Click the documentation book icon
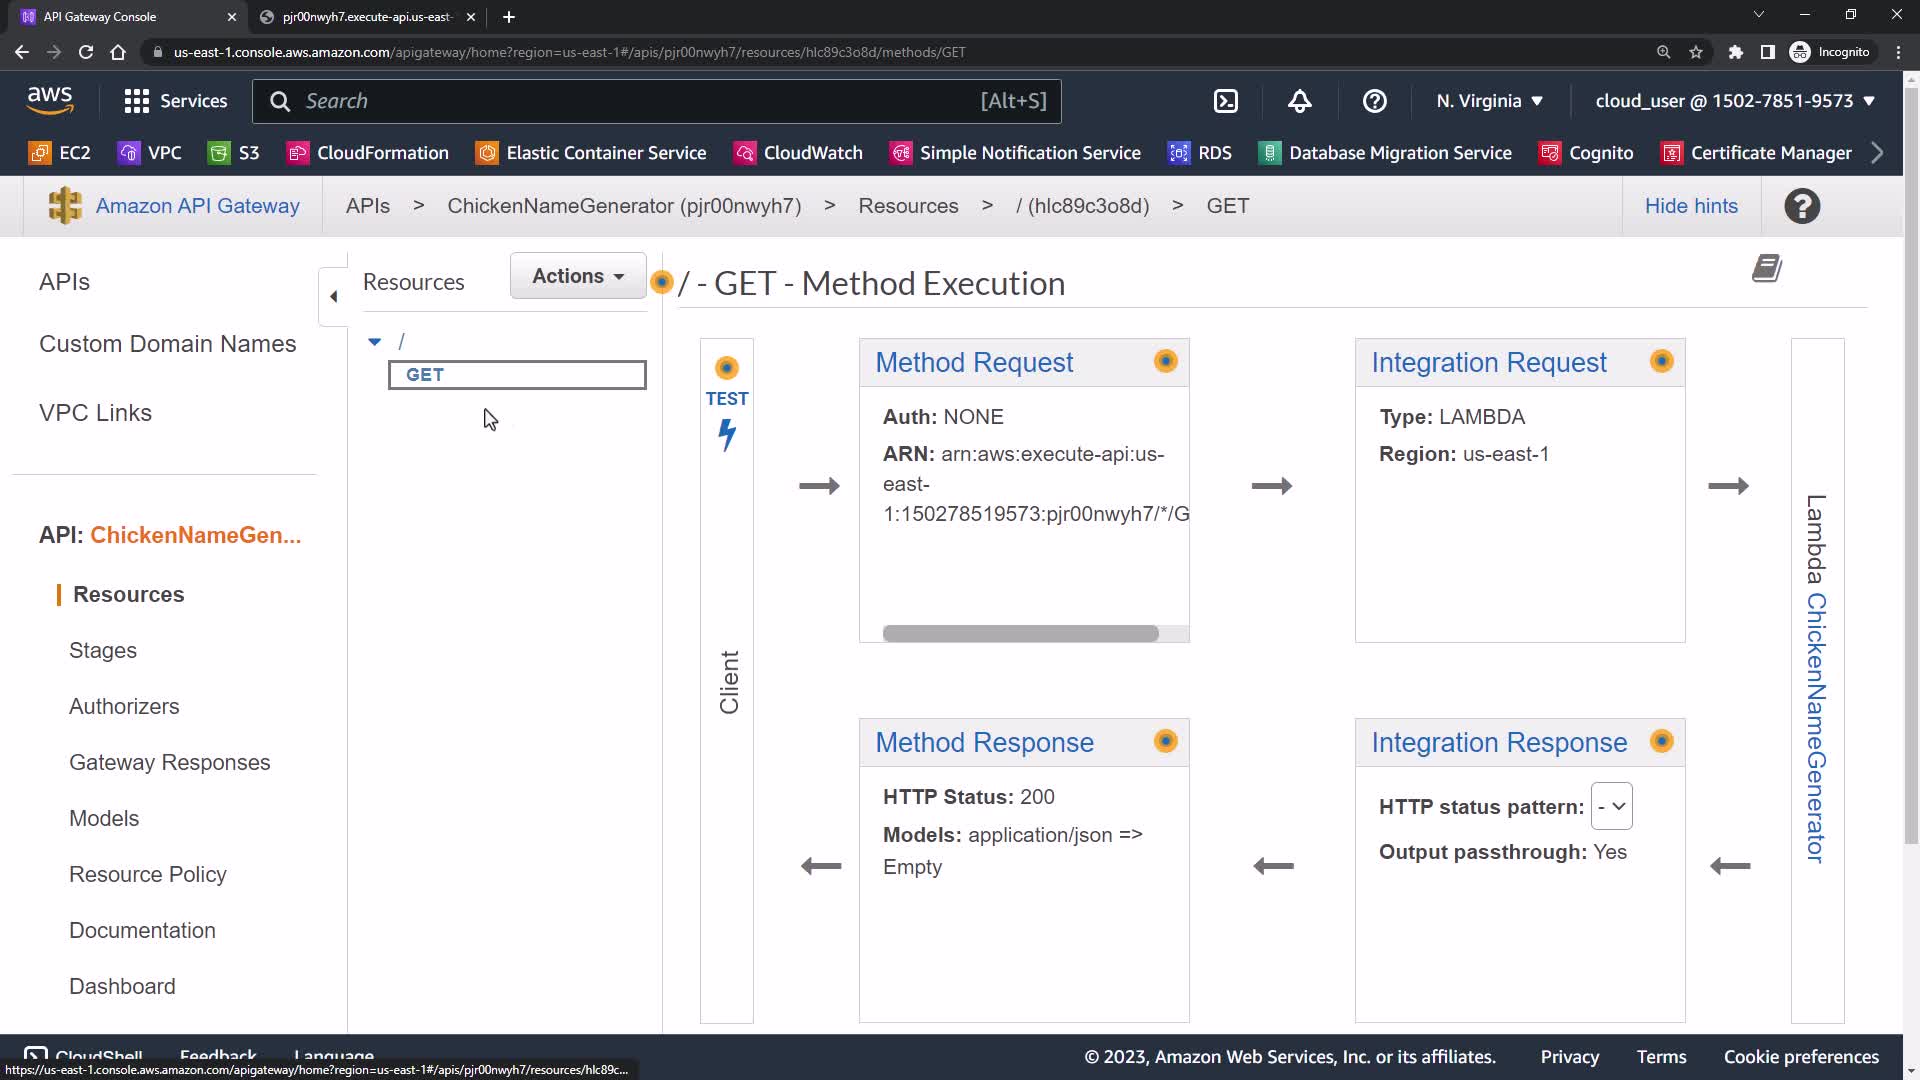The image size is (1920, 1080). click(1766, 269)
